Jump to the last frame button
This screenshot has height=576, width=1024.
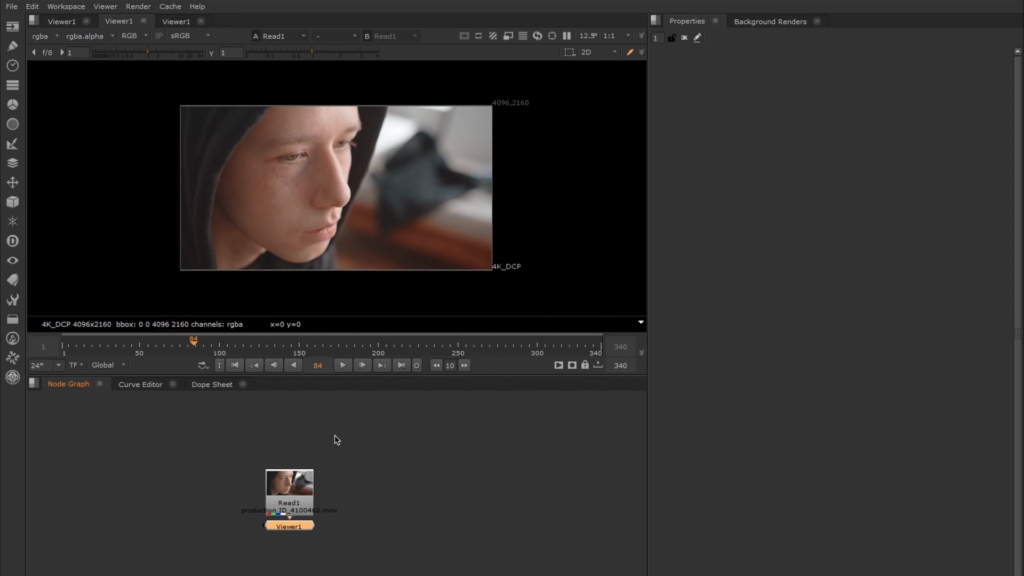401,365
